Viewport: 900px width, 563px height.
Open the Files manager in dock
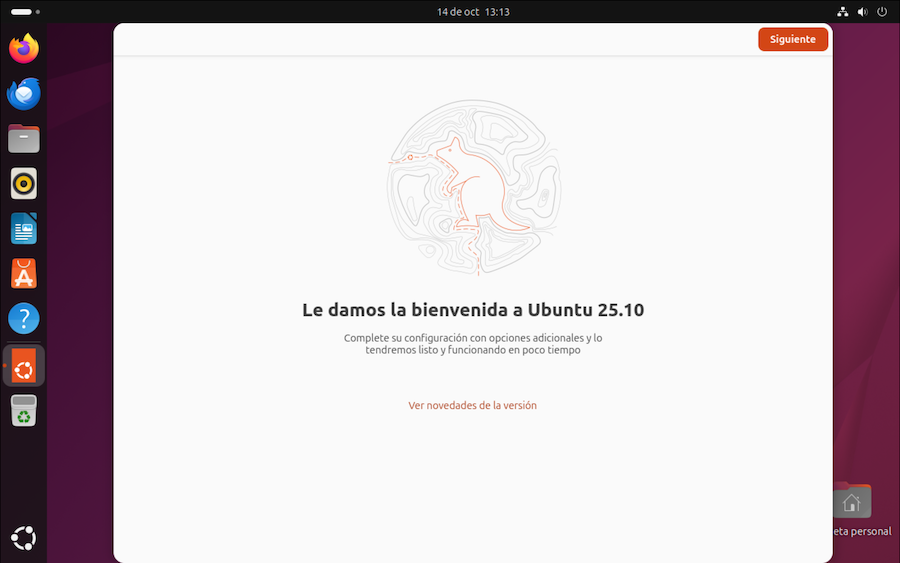(24, 139)
